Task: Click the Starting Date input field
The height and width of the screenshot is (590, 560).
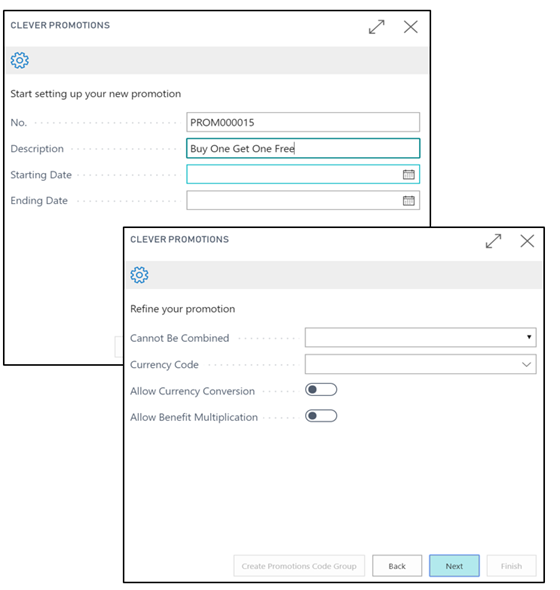Action: (294, 174)
